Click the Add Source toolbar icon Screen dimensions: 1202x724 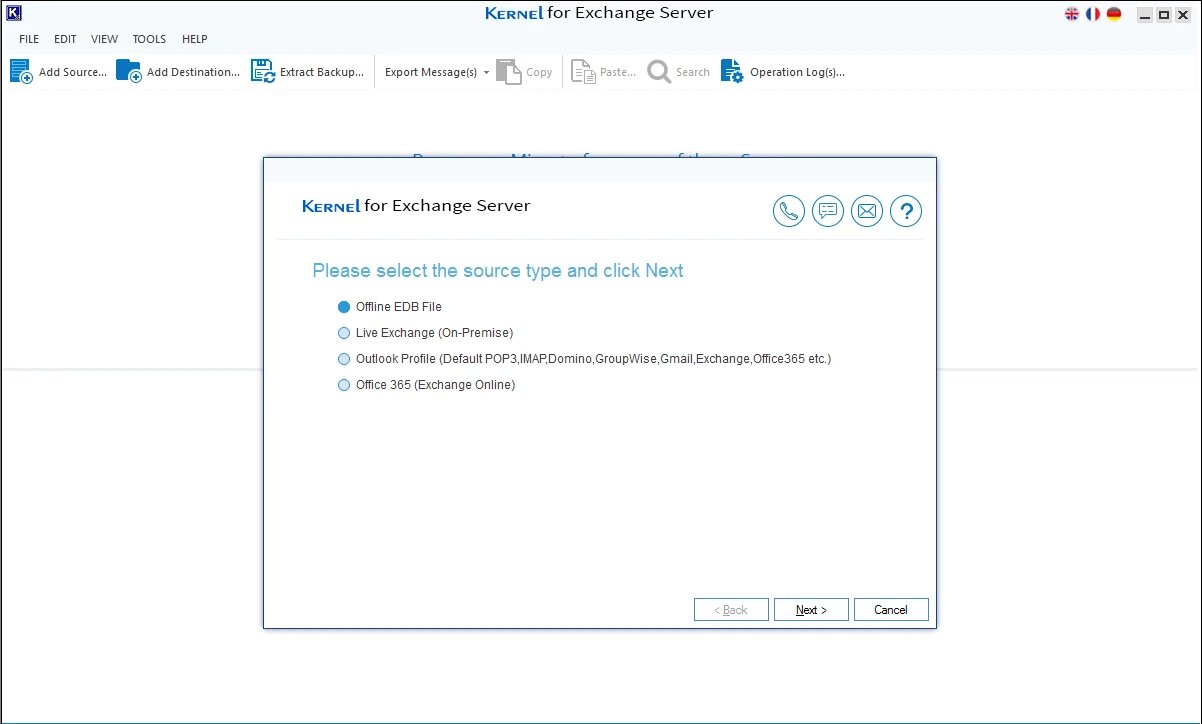21,72
